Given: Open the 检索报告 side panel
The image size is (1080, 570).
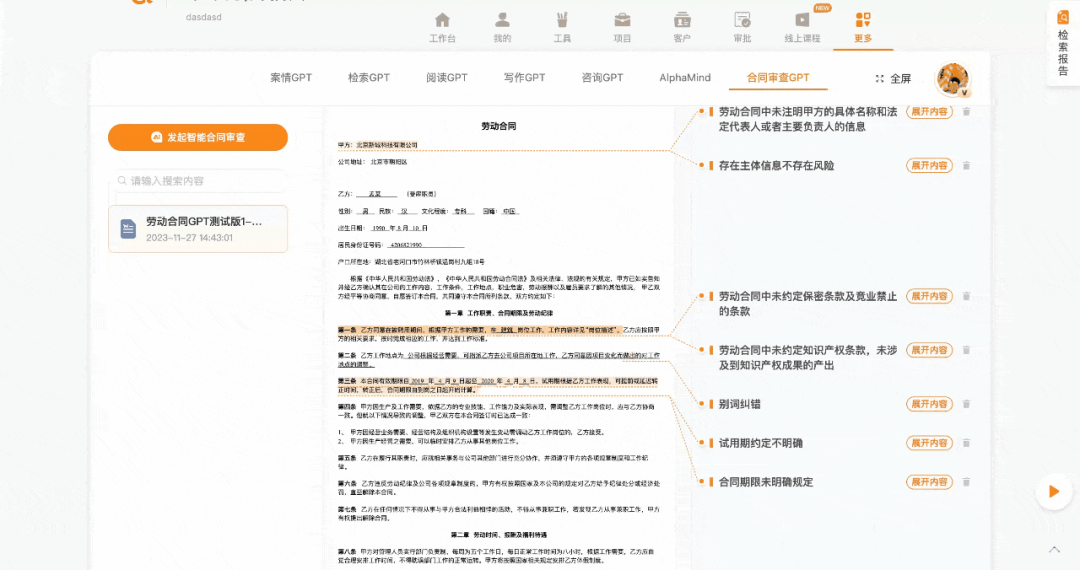Looking at the screenshot, I should coord(1063,43).
